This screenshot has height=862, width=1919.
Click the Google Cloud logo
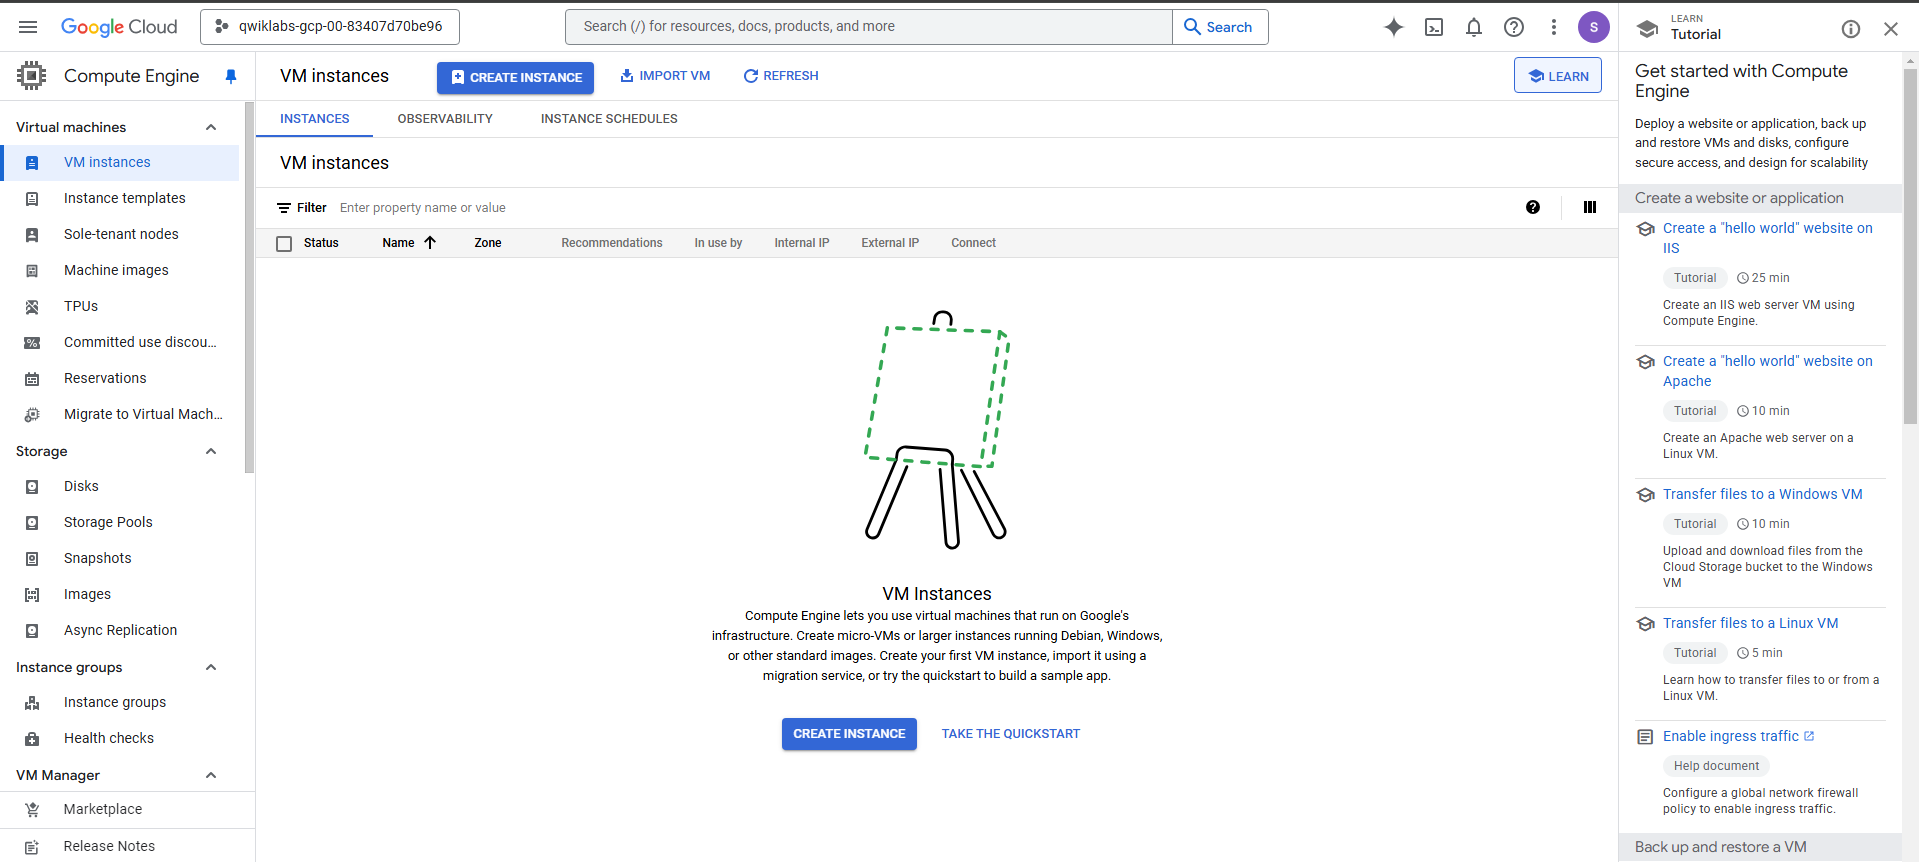119,27
